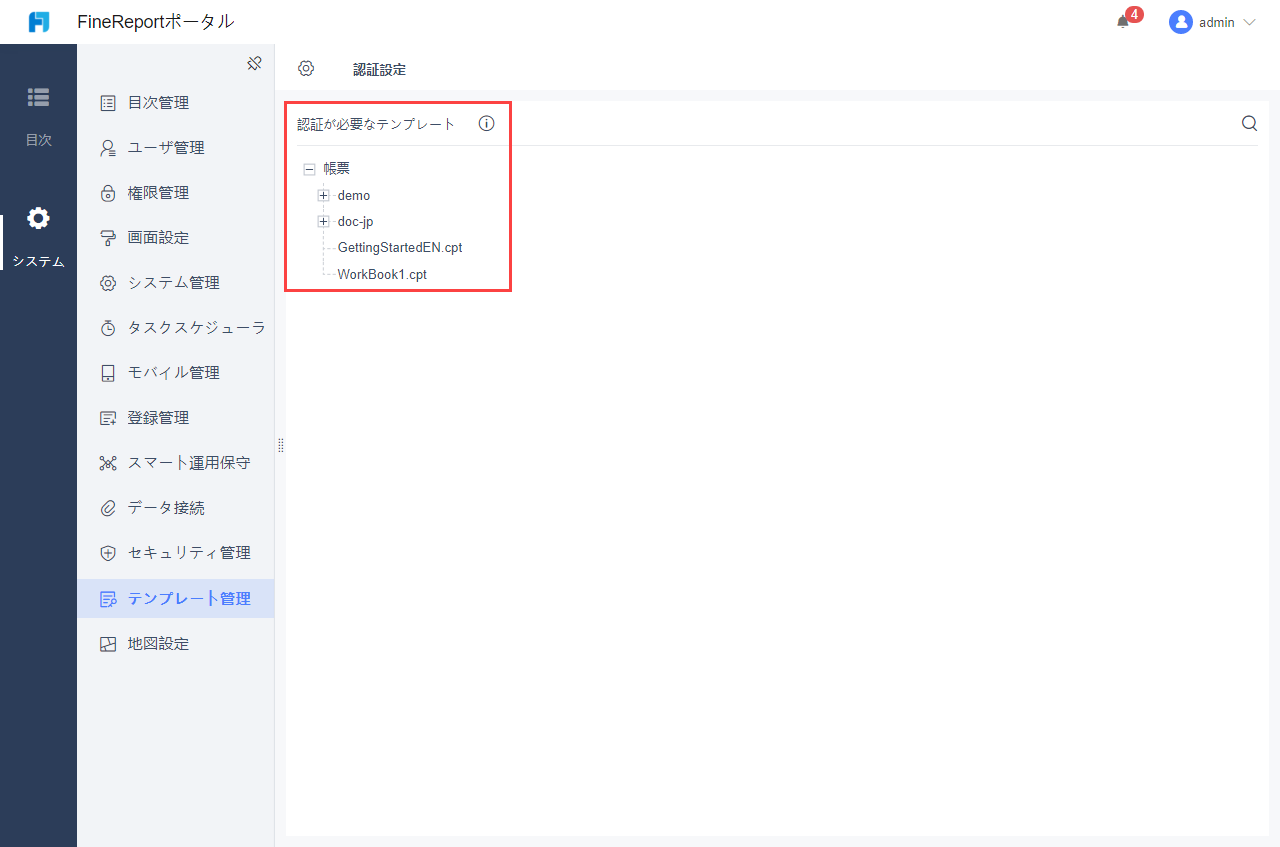
Task: Click the データ接続 paperclip icon
Action: pyautogui.click(x=108, y=508)
